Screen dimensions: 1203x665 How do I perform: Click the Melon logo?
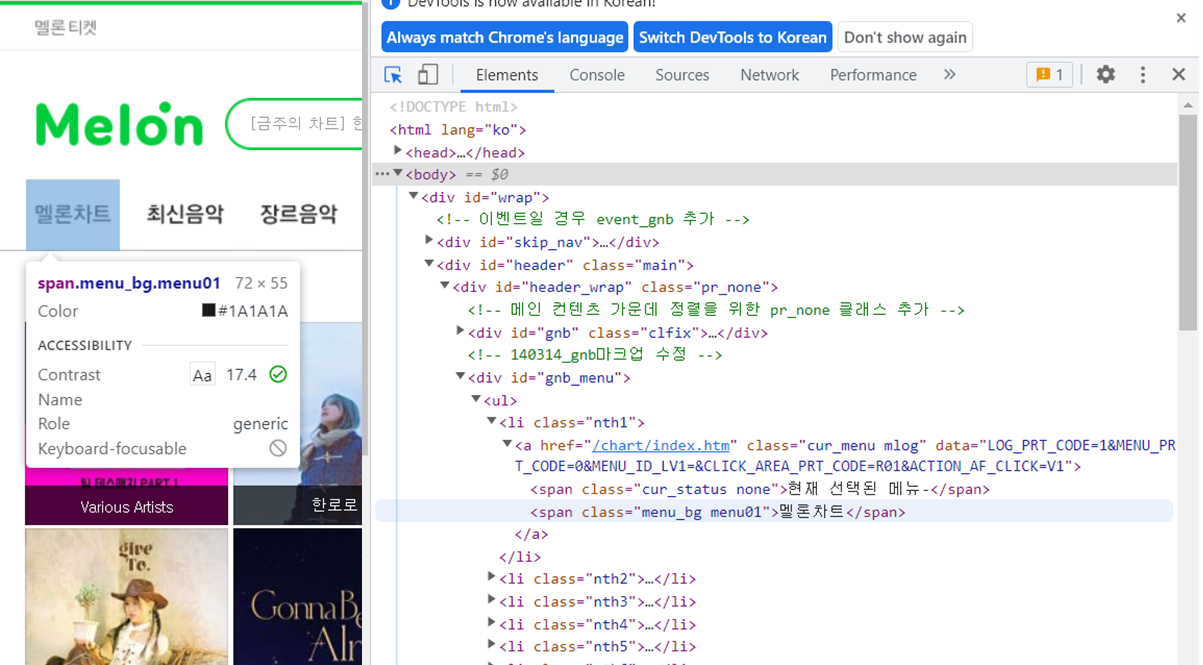[119, 124]
